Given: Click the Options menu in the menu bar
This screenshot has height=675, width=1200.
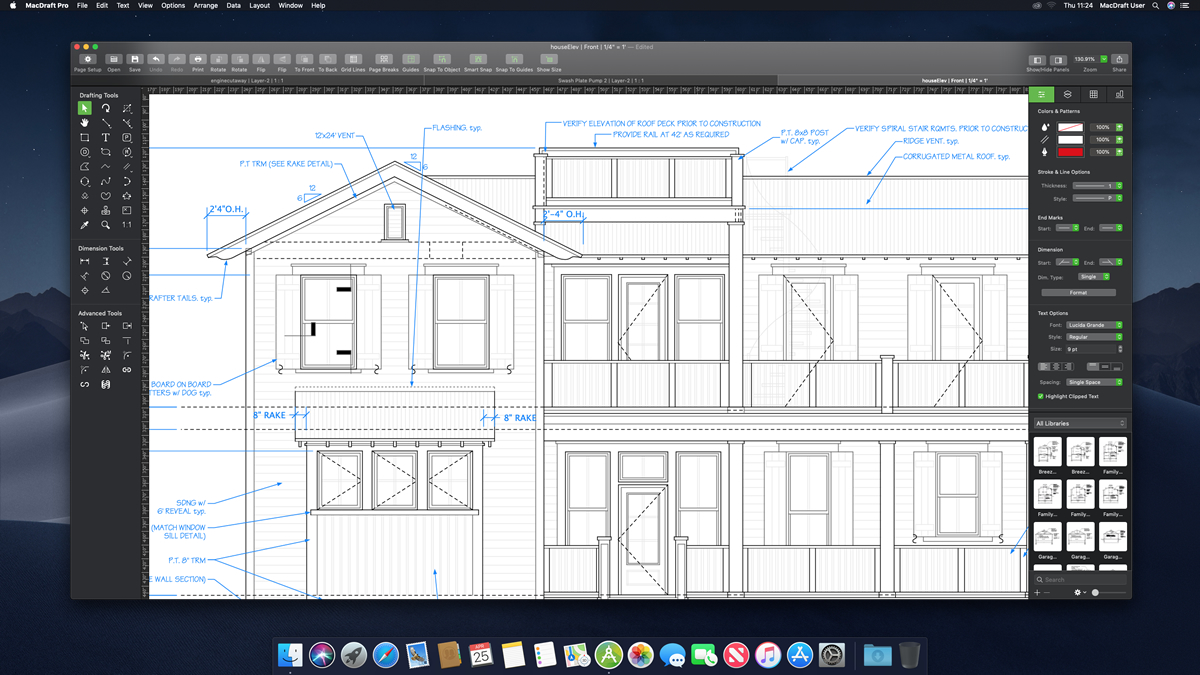Looking at the screenshot, I should (x=172, y=5).
